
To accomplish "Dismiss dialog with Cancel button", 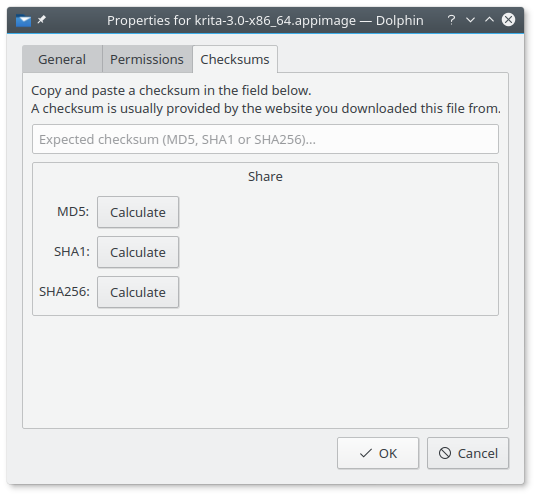I will (468, 453).
